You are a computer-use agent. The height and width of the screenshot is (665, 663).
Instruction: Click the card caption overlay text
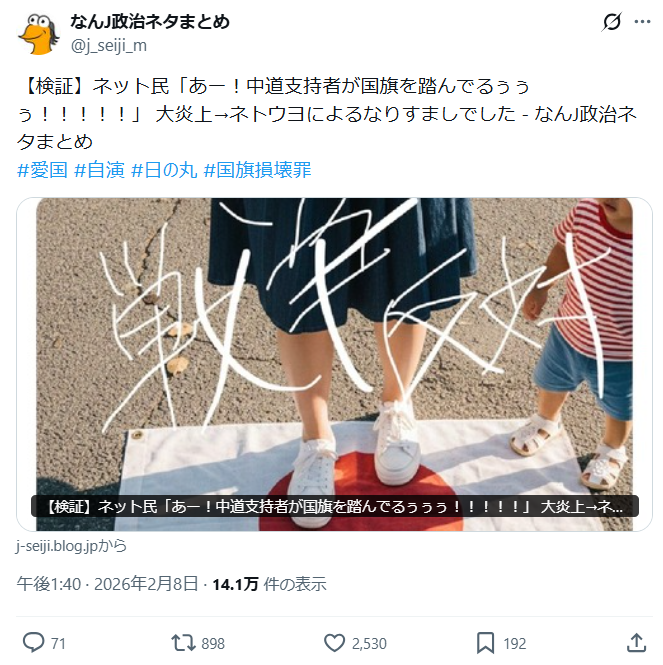(x=335, y=506)
